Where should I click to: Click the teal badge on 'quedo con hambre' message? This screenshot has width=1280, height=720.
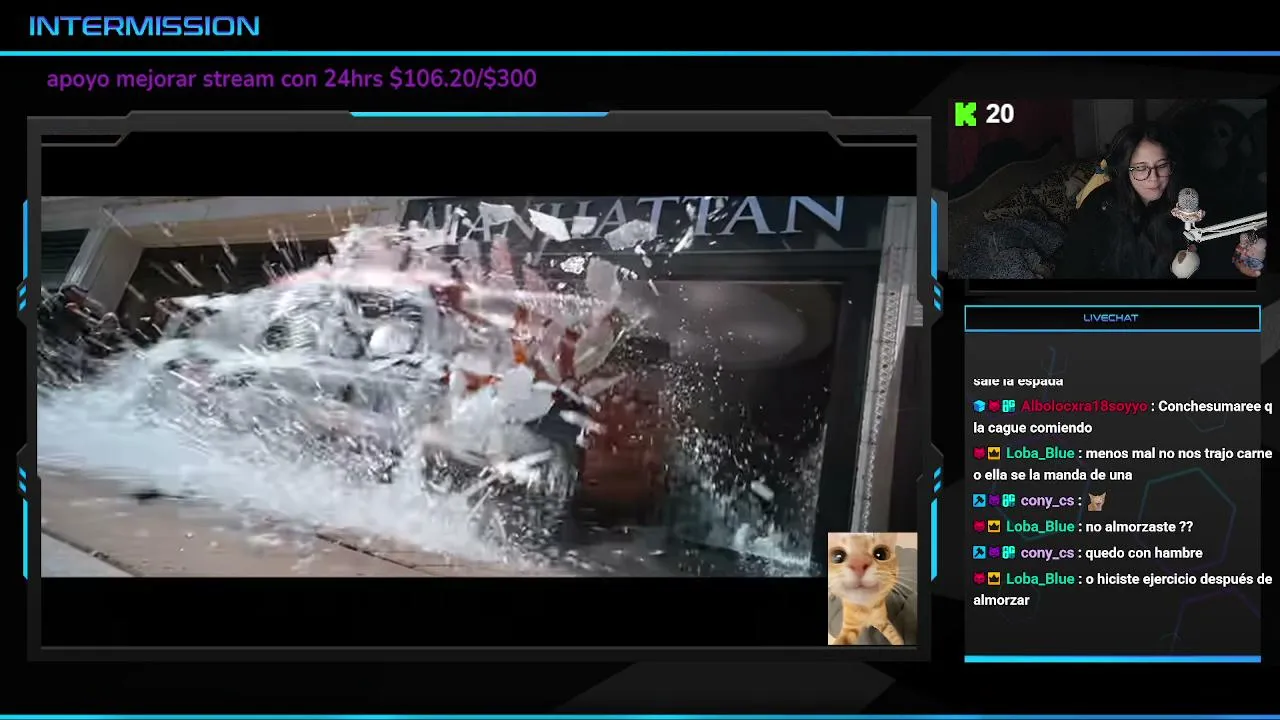[1009, 552]
